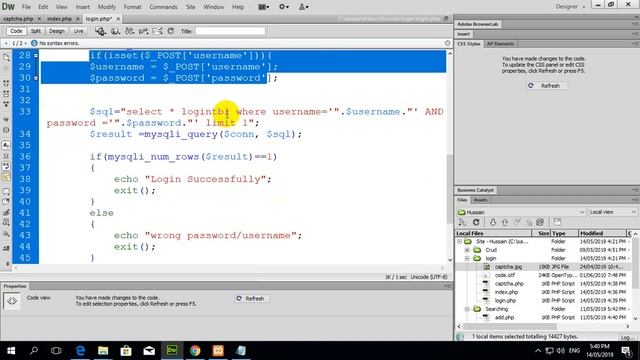Screen dimensions: 640x360
Task: Open the Designer workspace dropdown
Action: 570,7
